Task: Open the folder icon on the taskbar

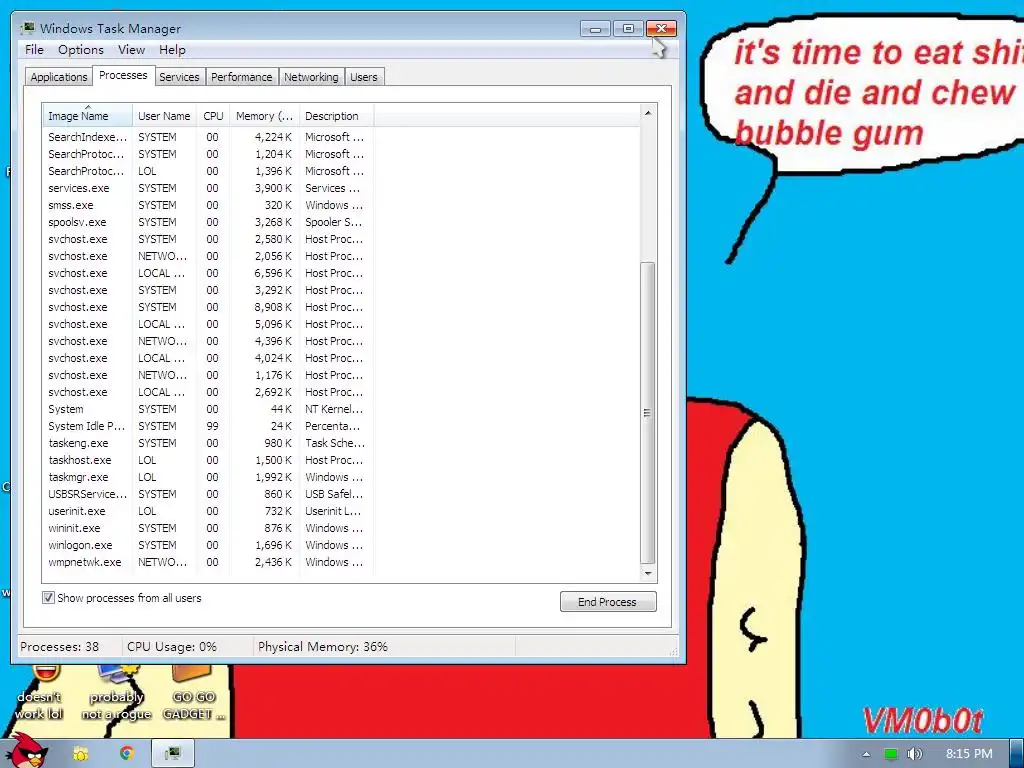Action: [x=81, y=754]
